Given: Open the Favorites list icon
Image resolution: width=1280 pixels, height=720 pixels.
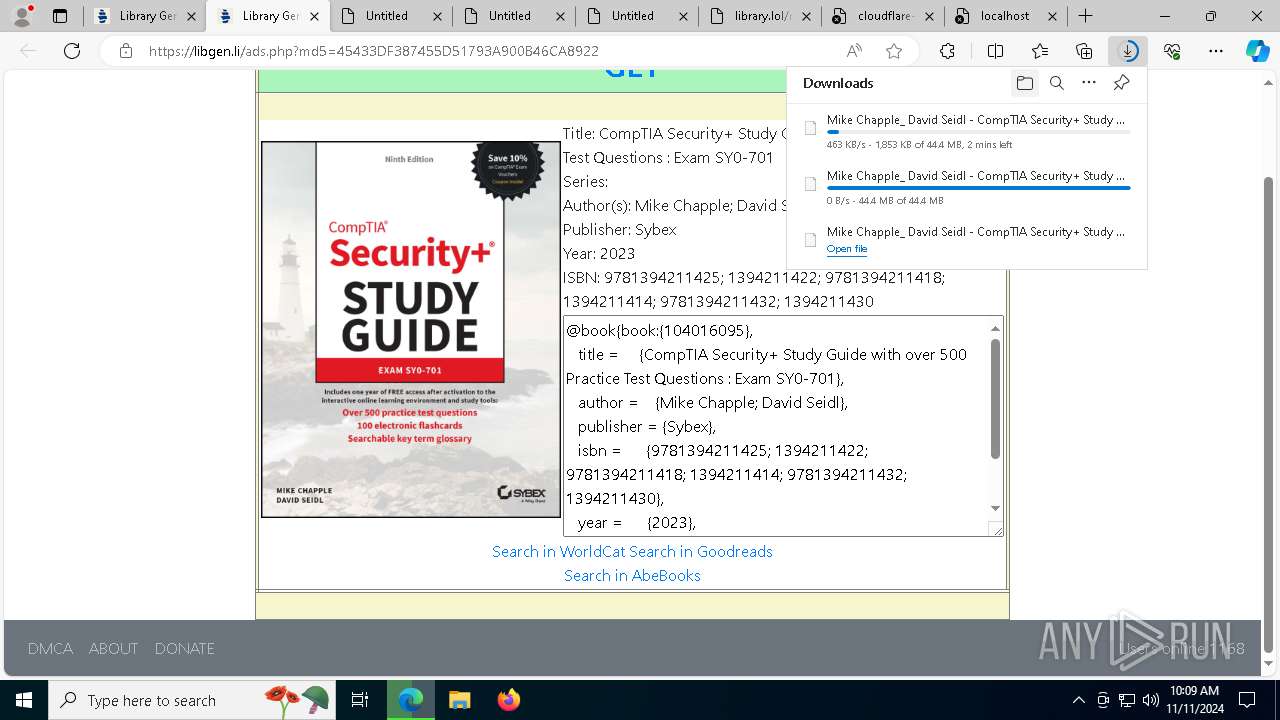Looking at the screenshot, I should click(x=1040, y=51).
